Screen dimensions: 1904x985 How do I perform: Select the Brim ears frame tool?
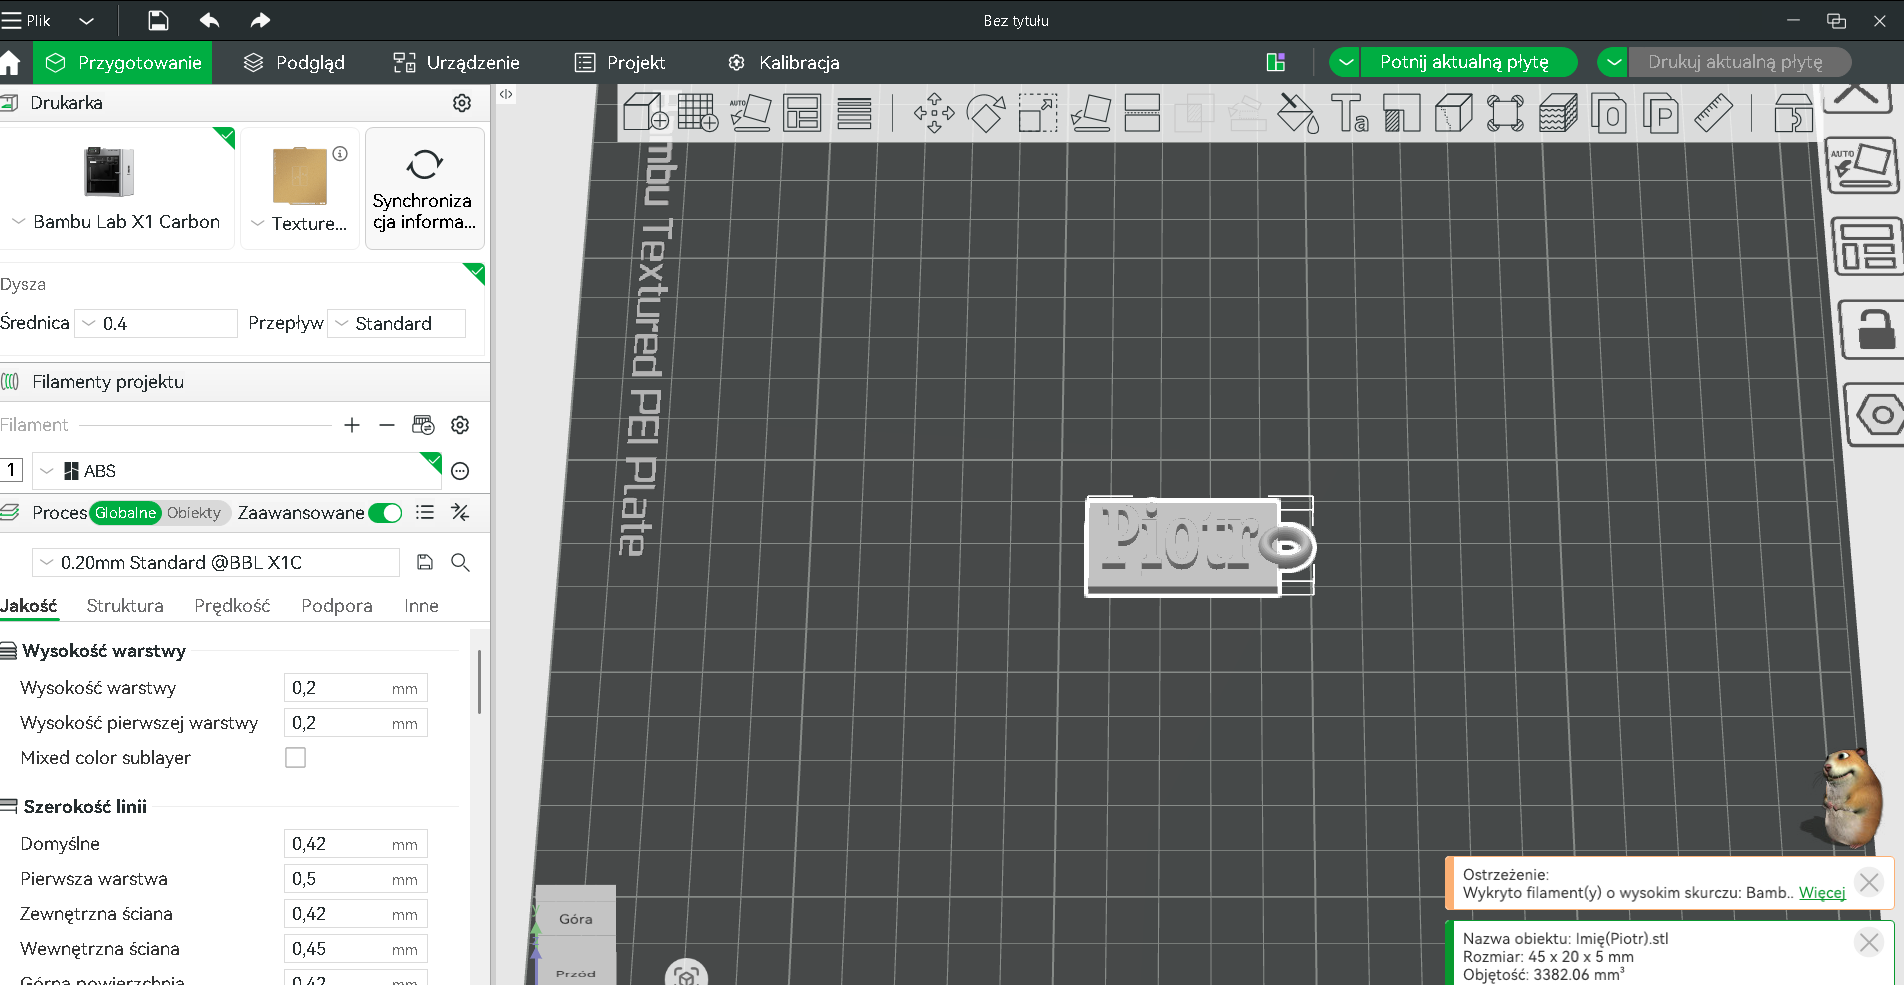pyautogui.click(x=1505, y=113)
